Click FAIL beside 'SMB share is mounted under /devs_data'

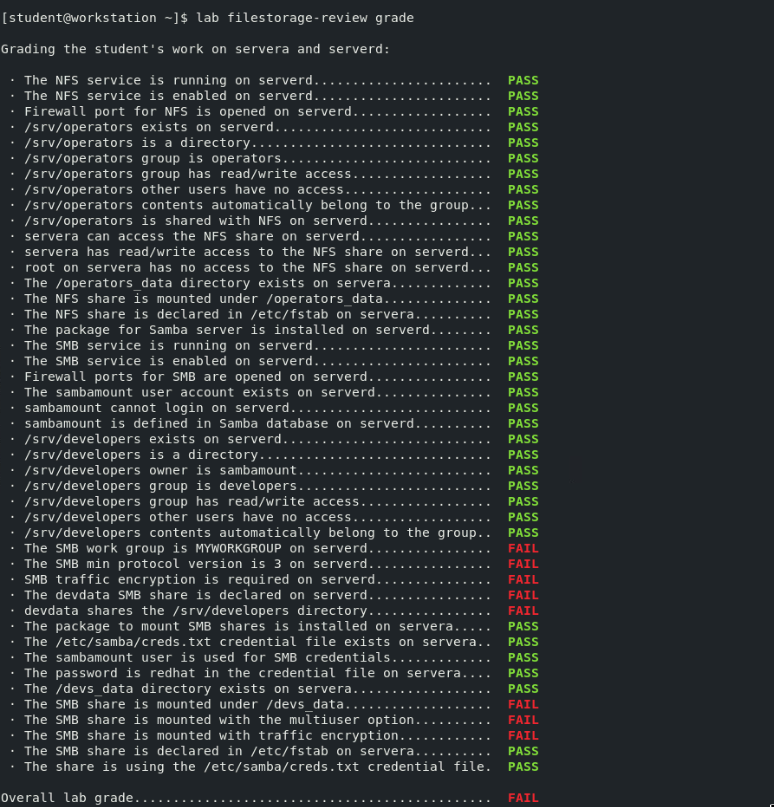(522, 704)
